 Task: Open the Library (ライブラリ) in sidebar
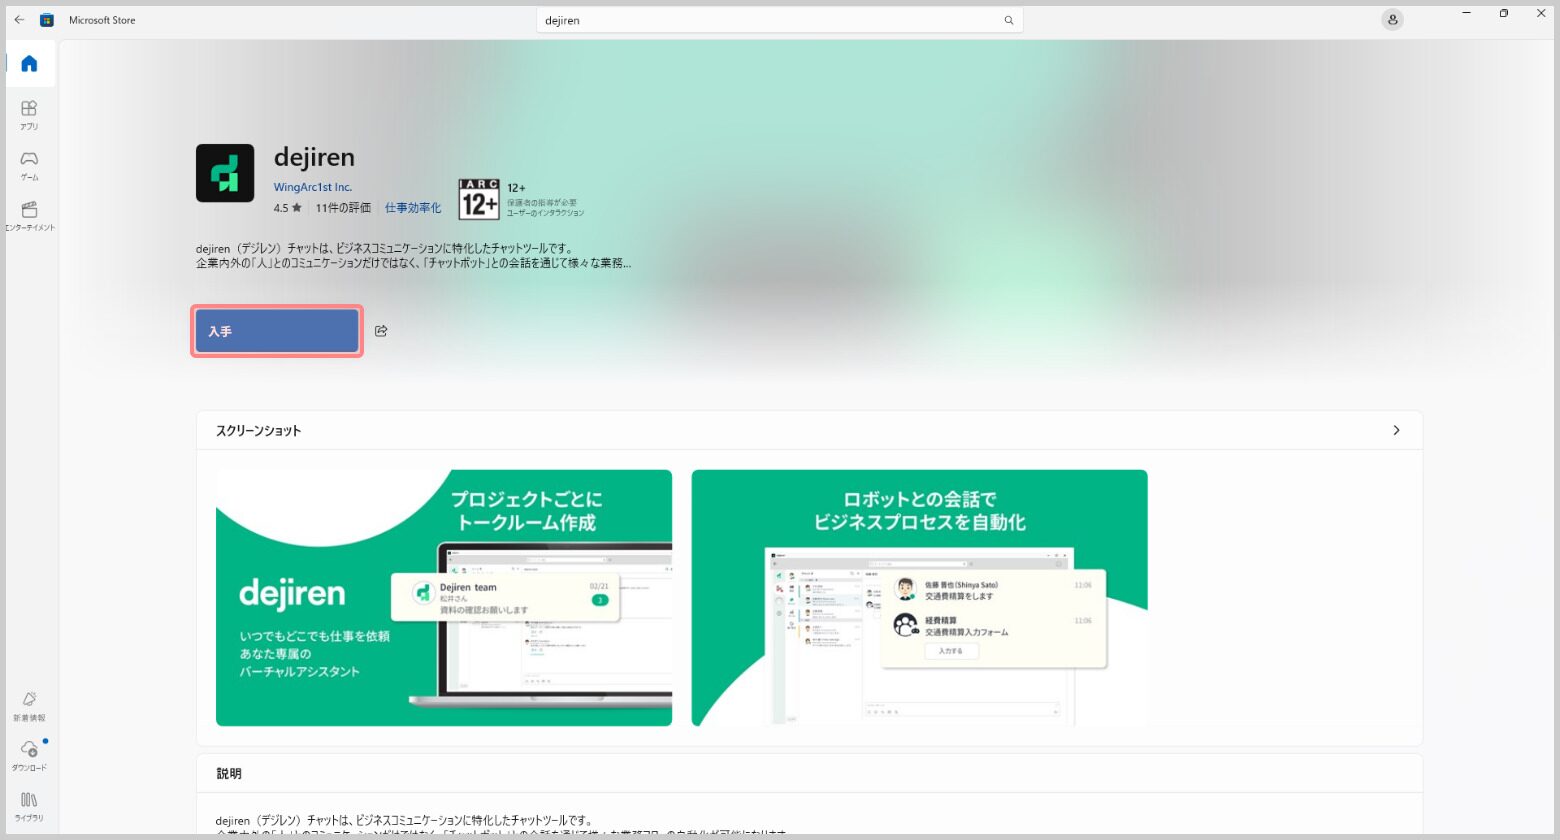(x=29, y=805)
